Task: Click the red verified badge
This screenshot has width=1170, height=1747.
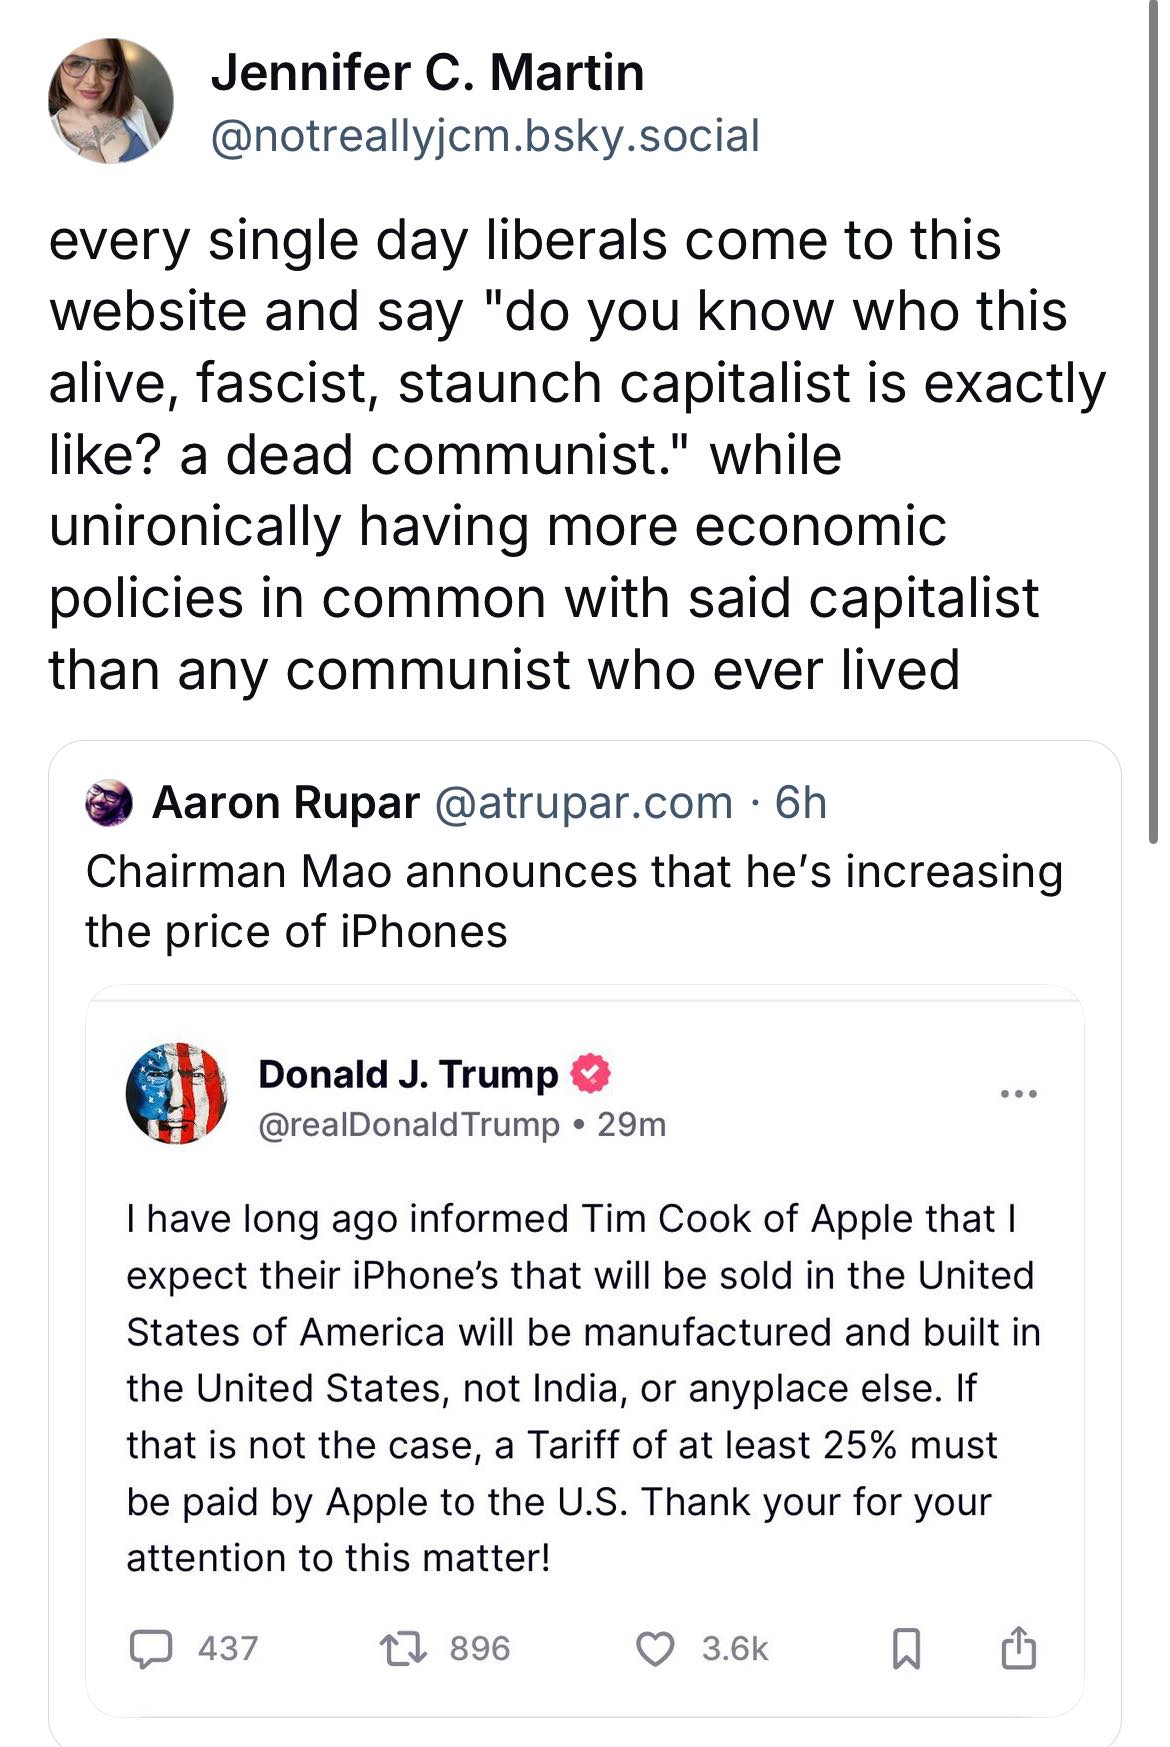Action: (x=591, y=1074)
